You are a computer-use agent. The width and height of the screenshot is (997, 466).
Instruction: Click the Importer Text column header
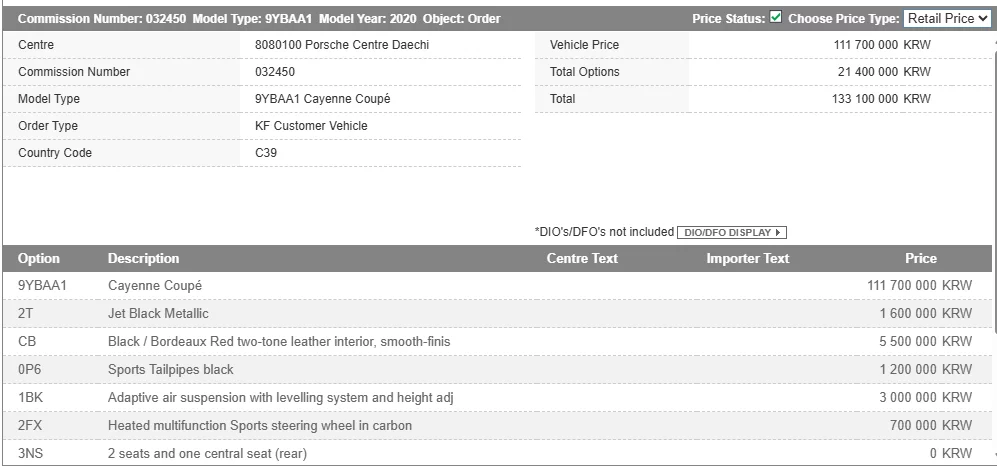[747, 258]
